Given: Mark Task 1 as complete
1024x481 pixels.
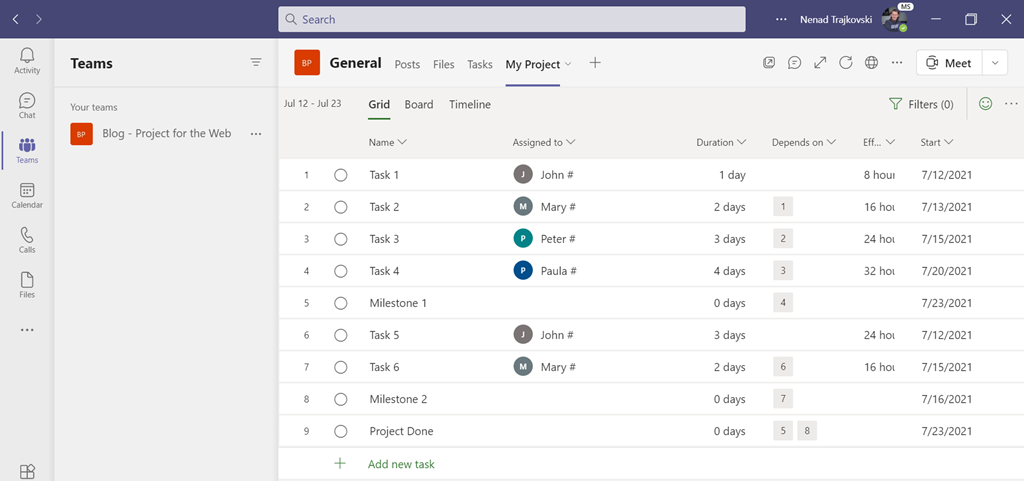Looking at the screenshot, I should 341,175.
